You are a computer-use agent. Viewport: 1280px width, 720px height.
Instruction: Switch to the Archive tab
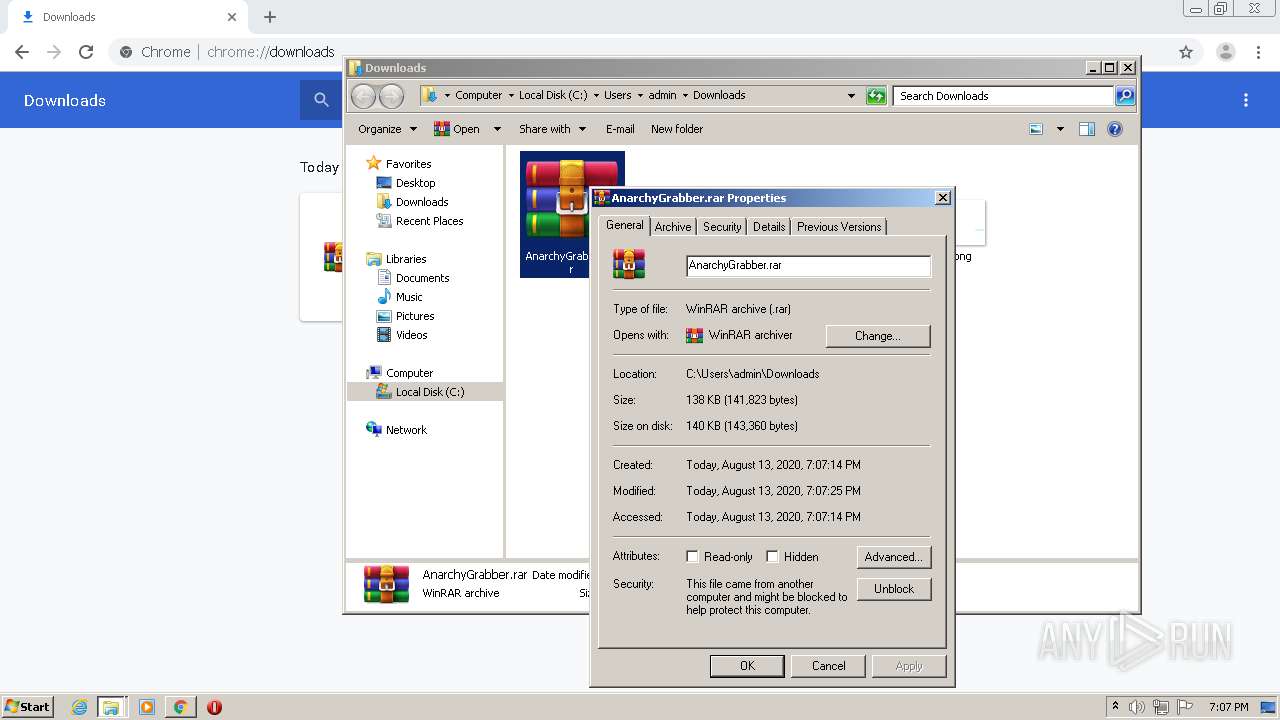tap(673, 227)
